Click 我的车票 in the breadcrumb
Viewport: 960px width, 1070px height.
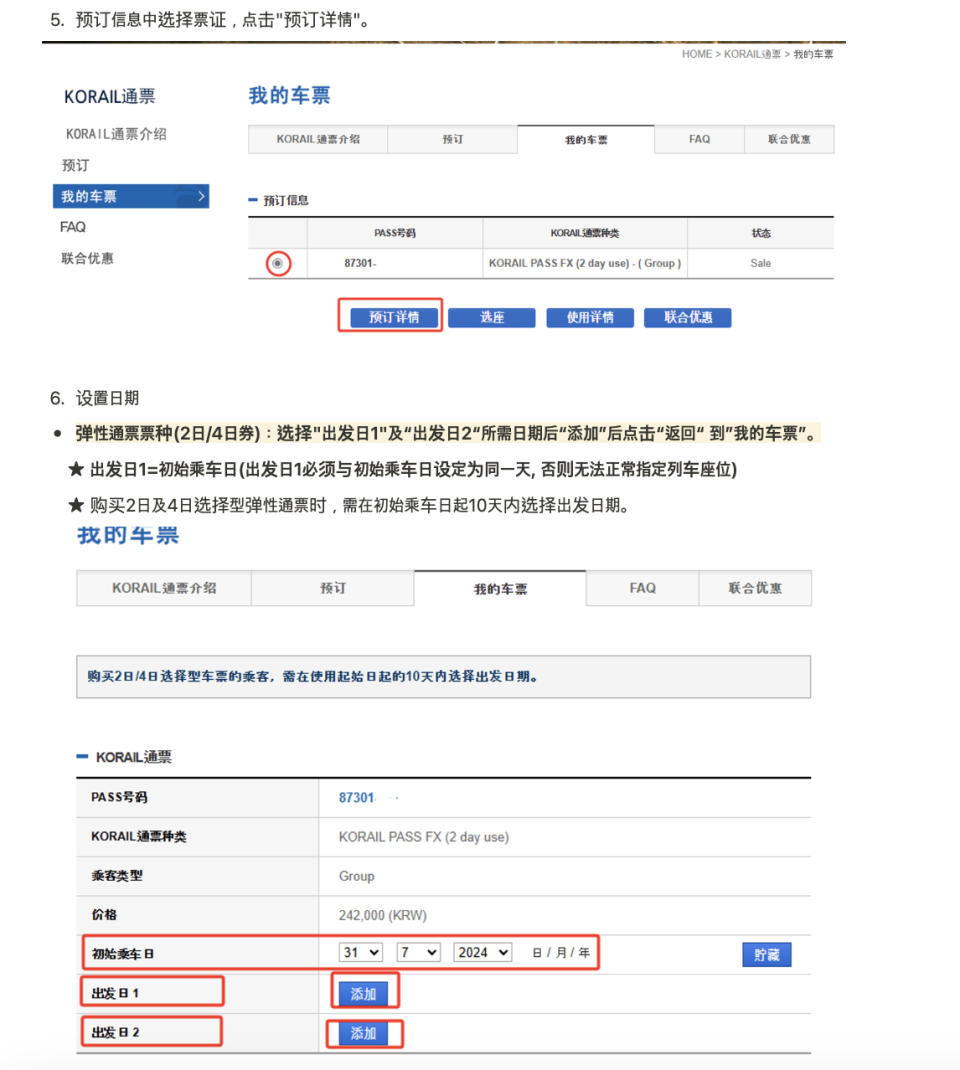click(x=813, y=55)
